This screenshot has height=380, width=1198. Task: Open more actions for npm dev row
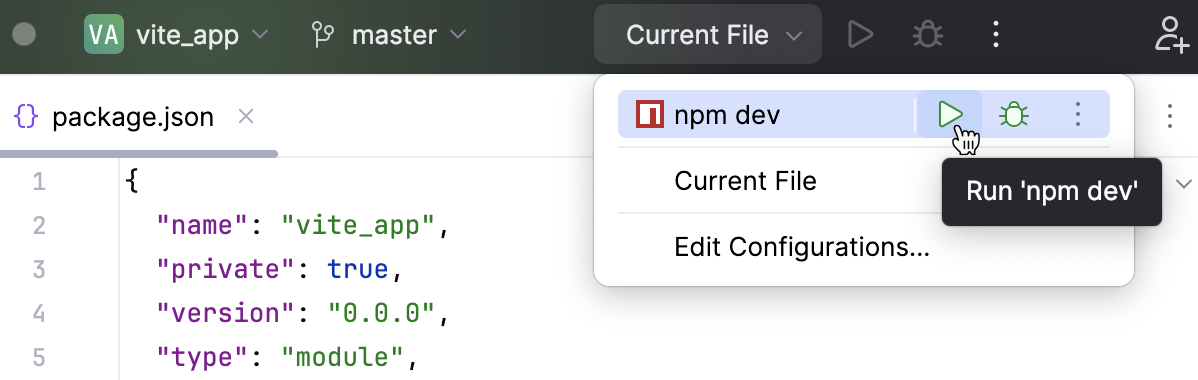[x=1077, y=115]
